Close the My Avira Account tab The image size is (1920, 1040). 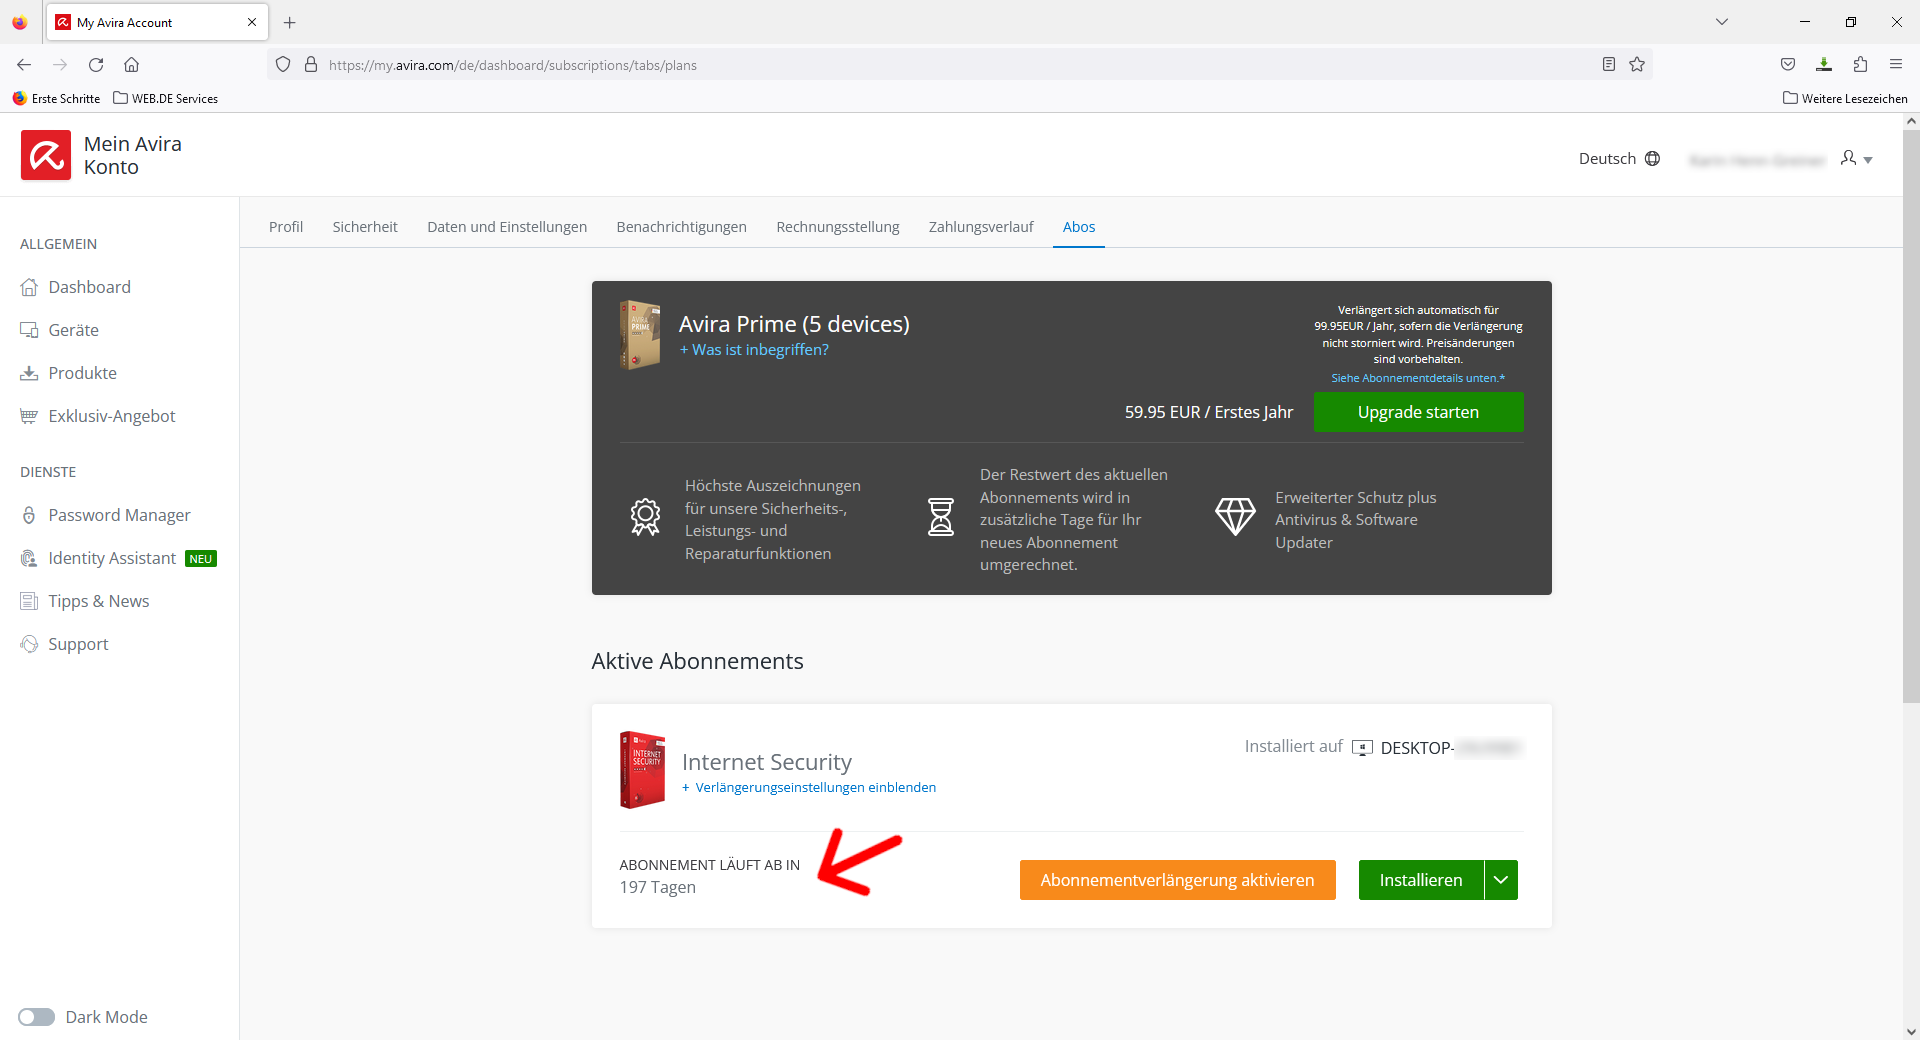pos(252,22)
